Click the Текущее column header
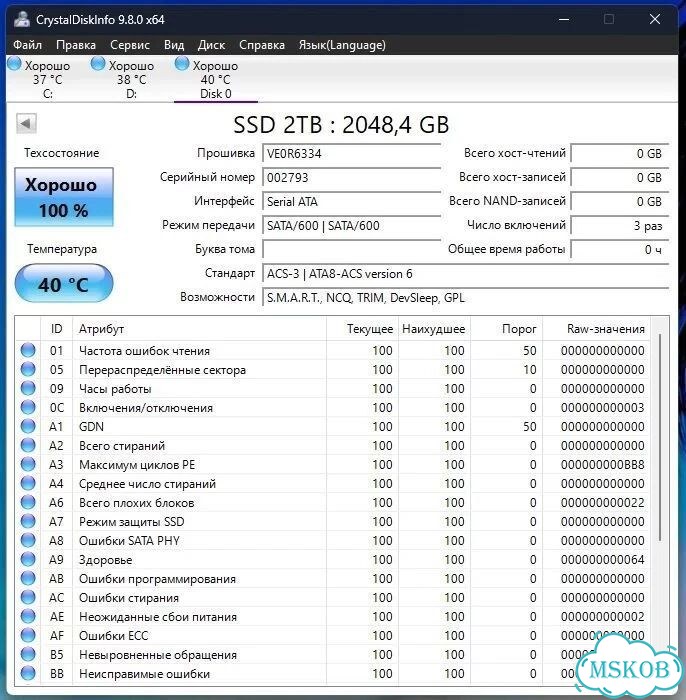The width and height of the screenshot is (686, 700). pos(362,329)
